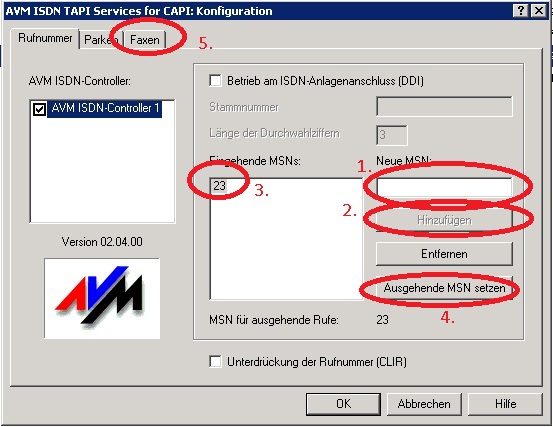Click the AVM logo image
553x427 pixels.
[102, 298]
